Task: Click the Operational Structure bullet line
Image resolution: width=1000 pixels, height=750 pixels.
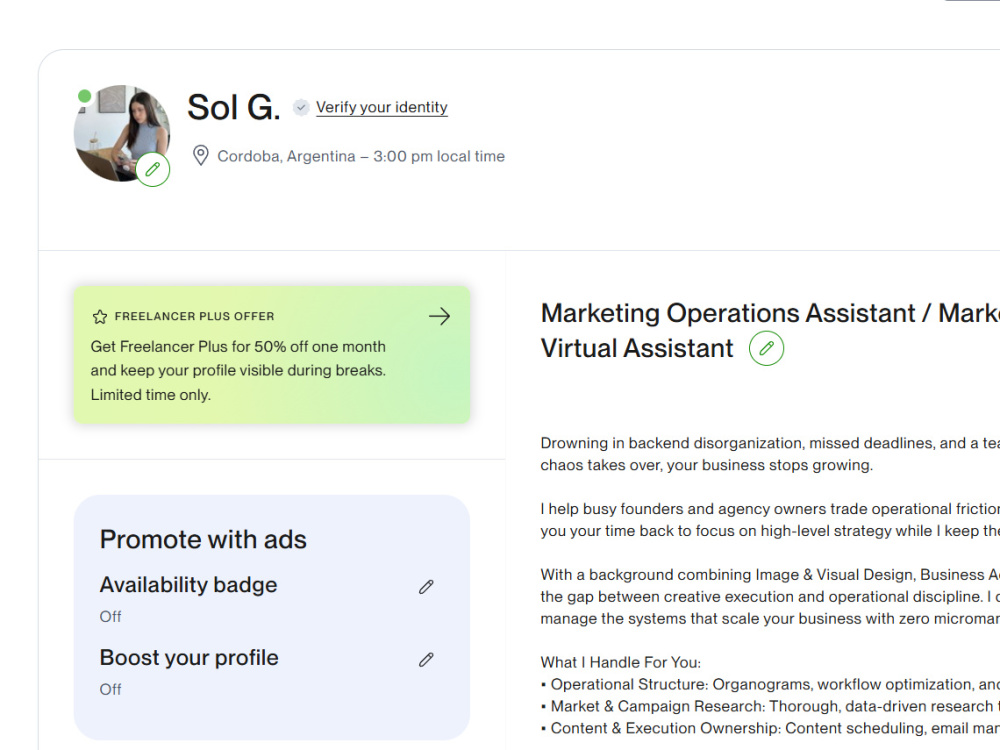Action: point(770,684)
